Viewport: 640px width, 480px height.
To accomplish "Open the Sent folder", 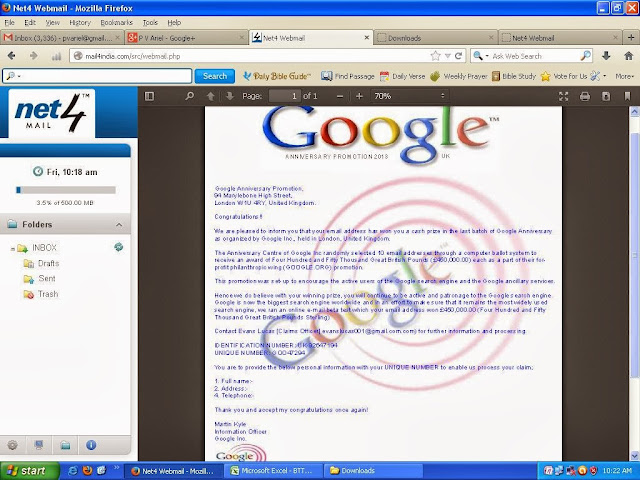I will 47,278.
